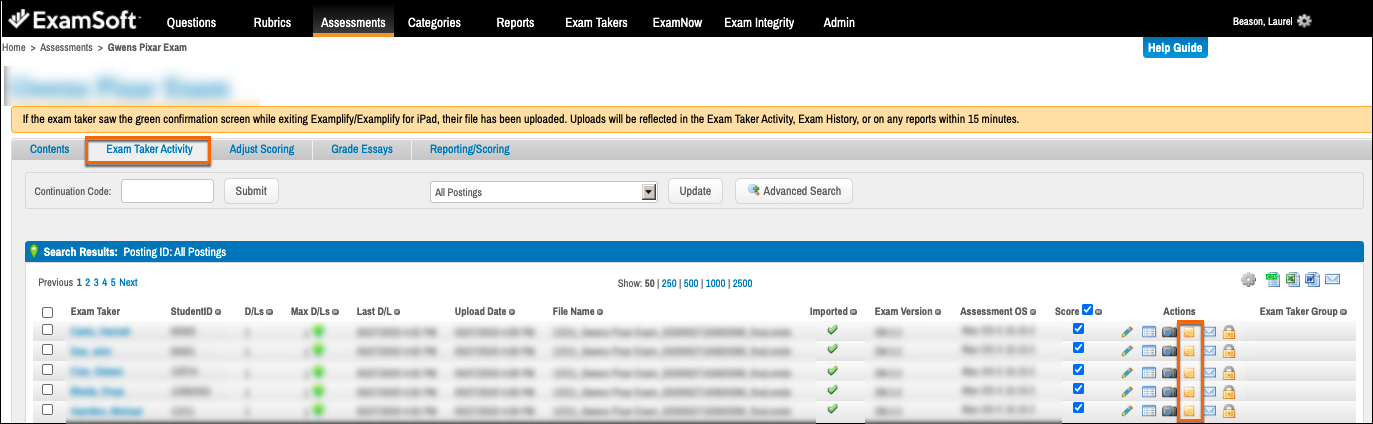Open the Reports menu

[515, 22]
